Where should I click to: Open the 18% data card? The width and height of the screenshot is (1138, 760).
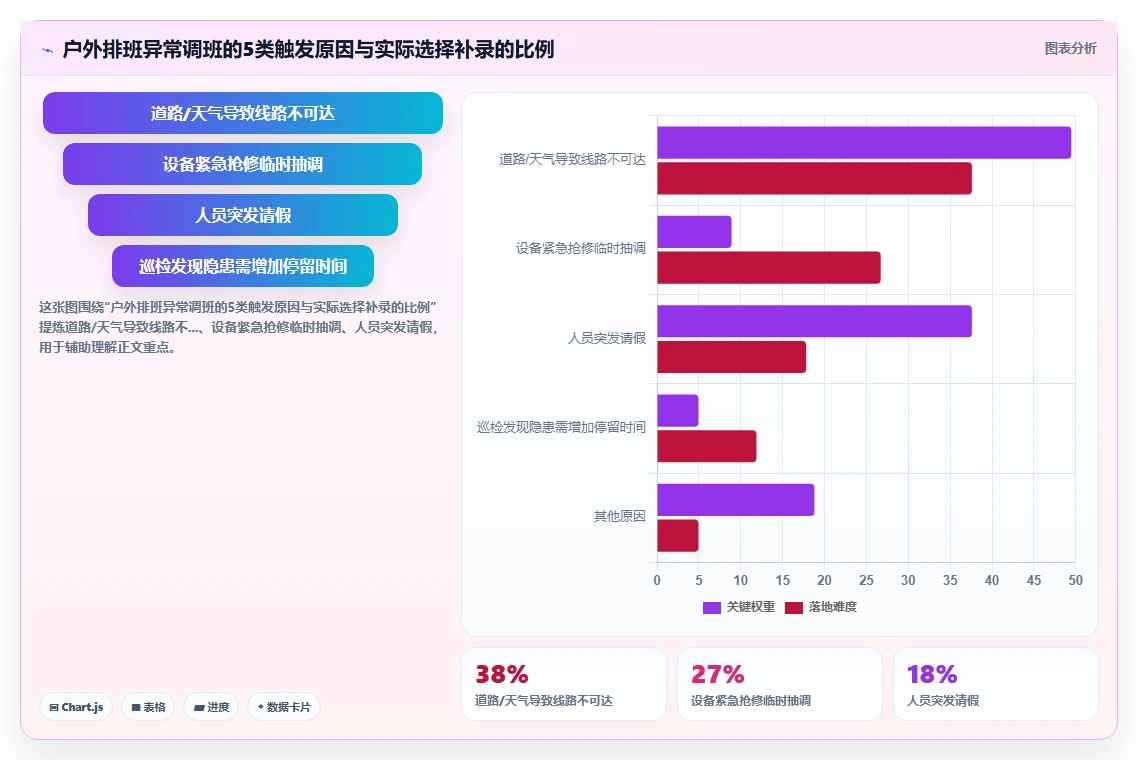tap(996, 684)
